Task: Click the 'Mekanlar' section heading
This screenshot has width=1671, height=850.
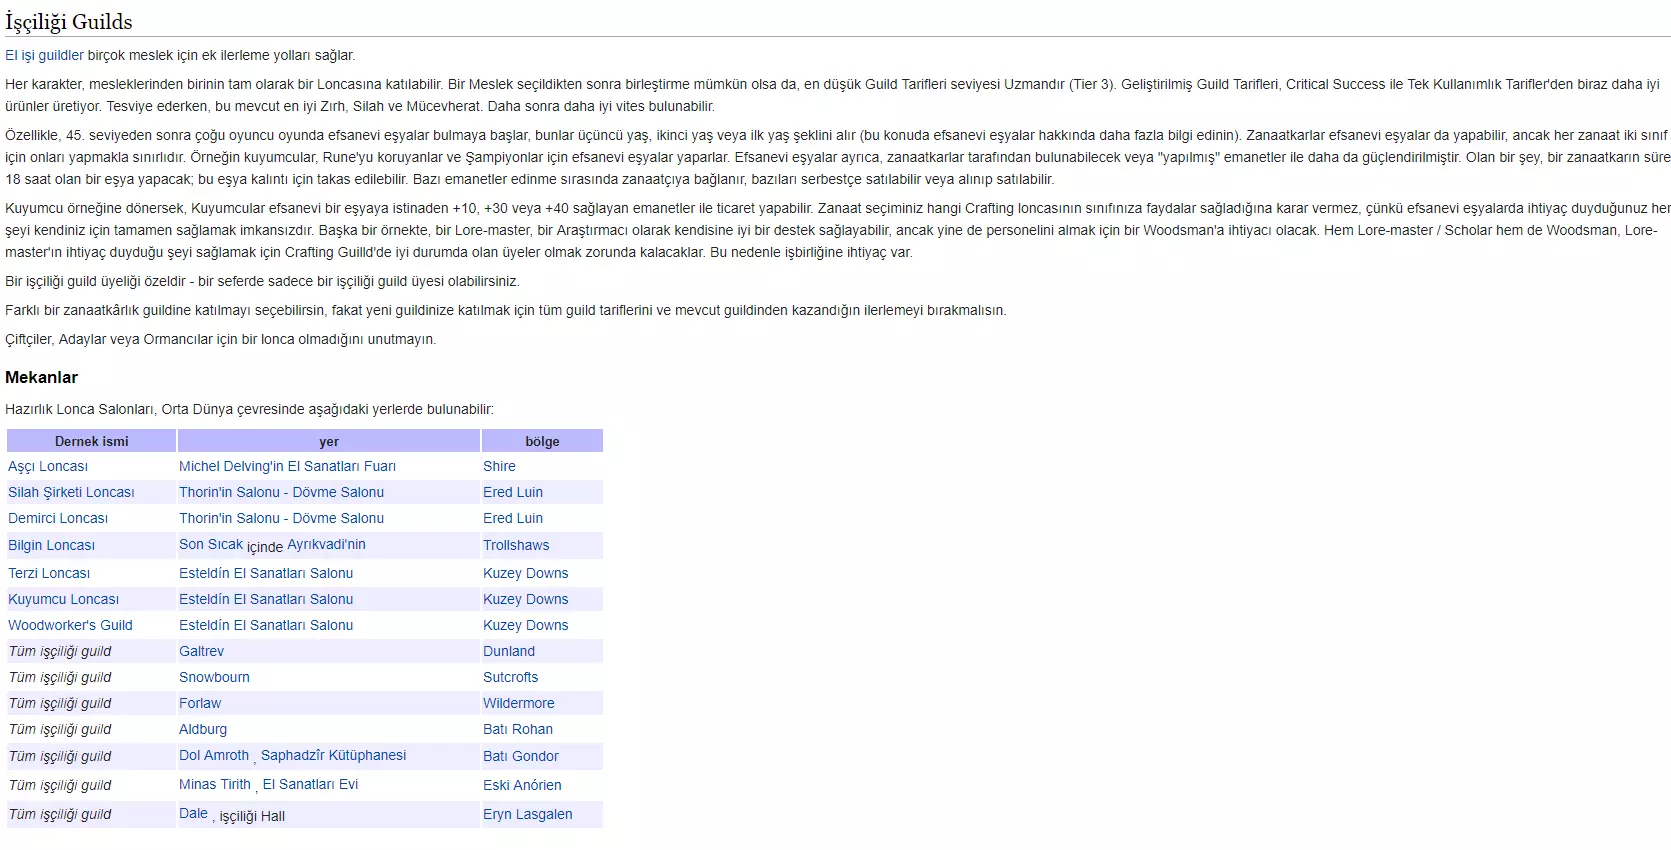Action: (x=41, y=377)
